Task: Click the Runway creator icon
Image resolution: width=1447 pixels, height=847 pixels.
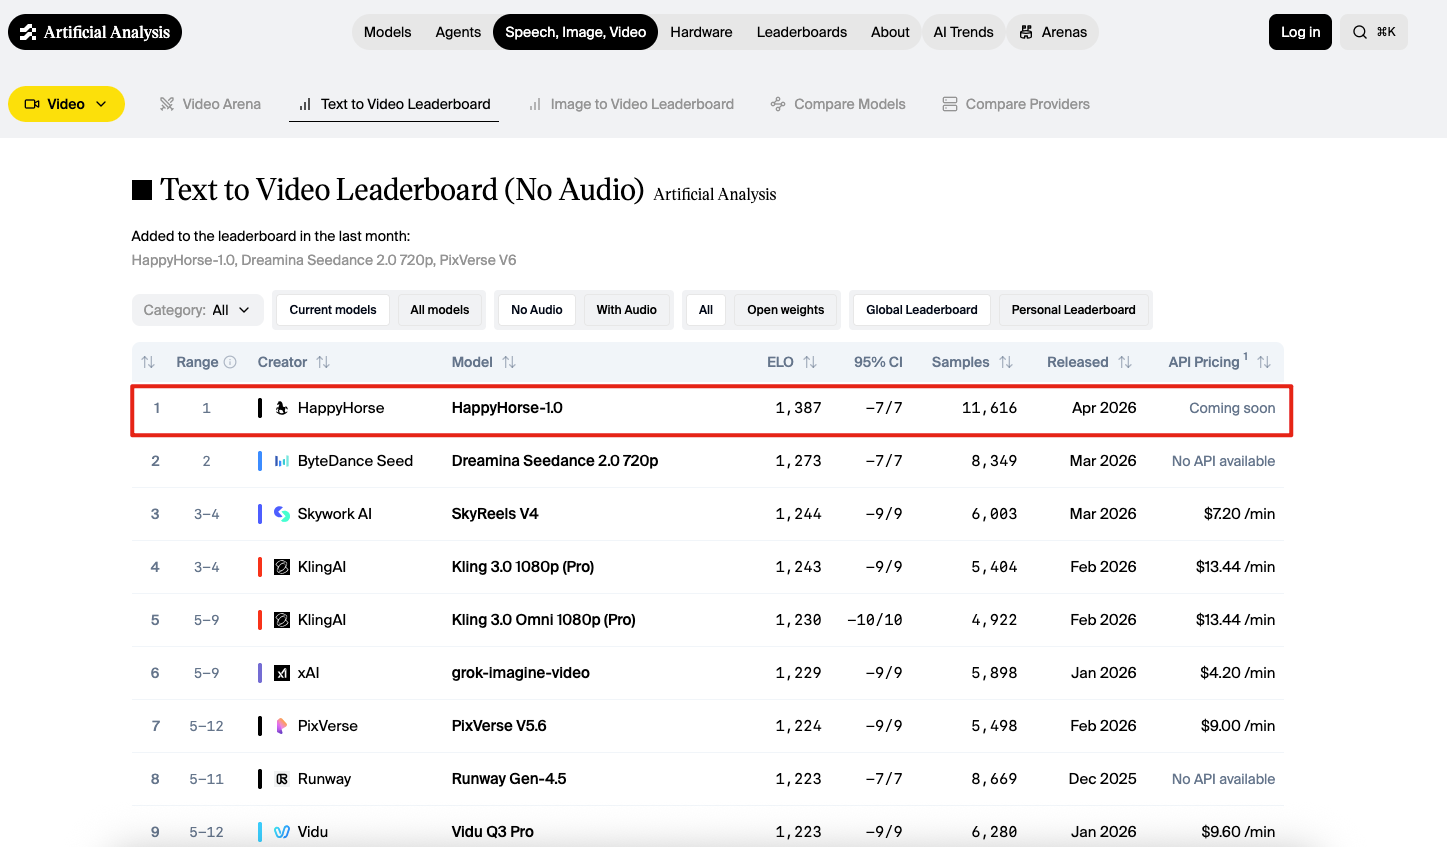Action: click(281, 778)
